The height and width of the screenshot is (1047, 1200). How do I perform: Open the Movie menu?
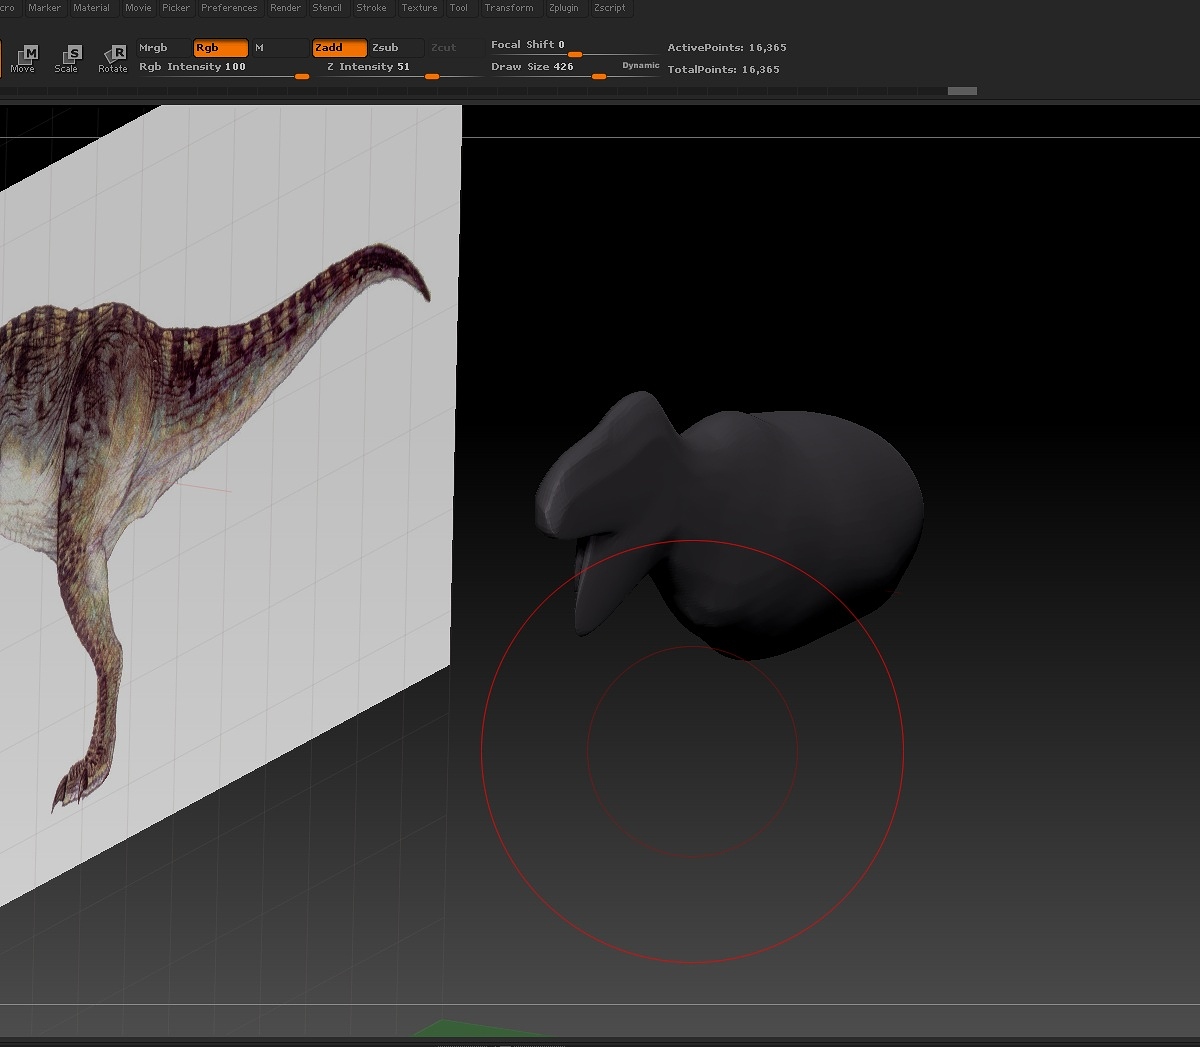[x=138, y=8]
